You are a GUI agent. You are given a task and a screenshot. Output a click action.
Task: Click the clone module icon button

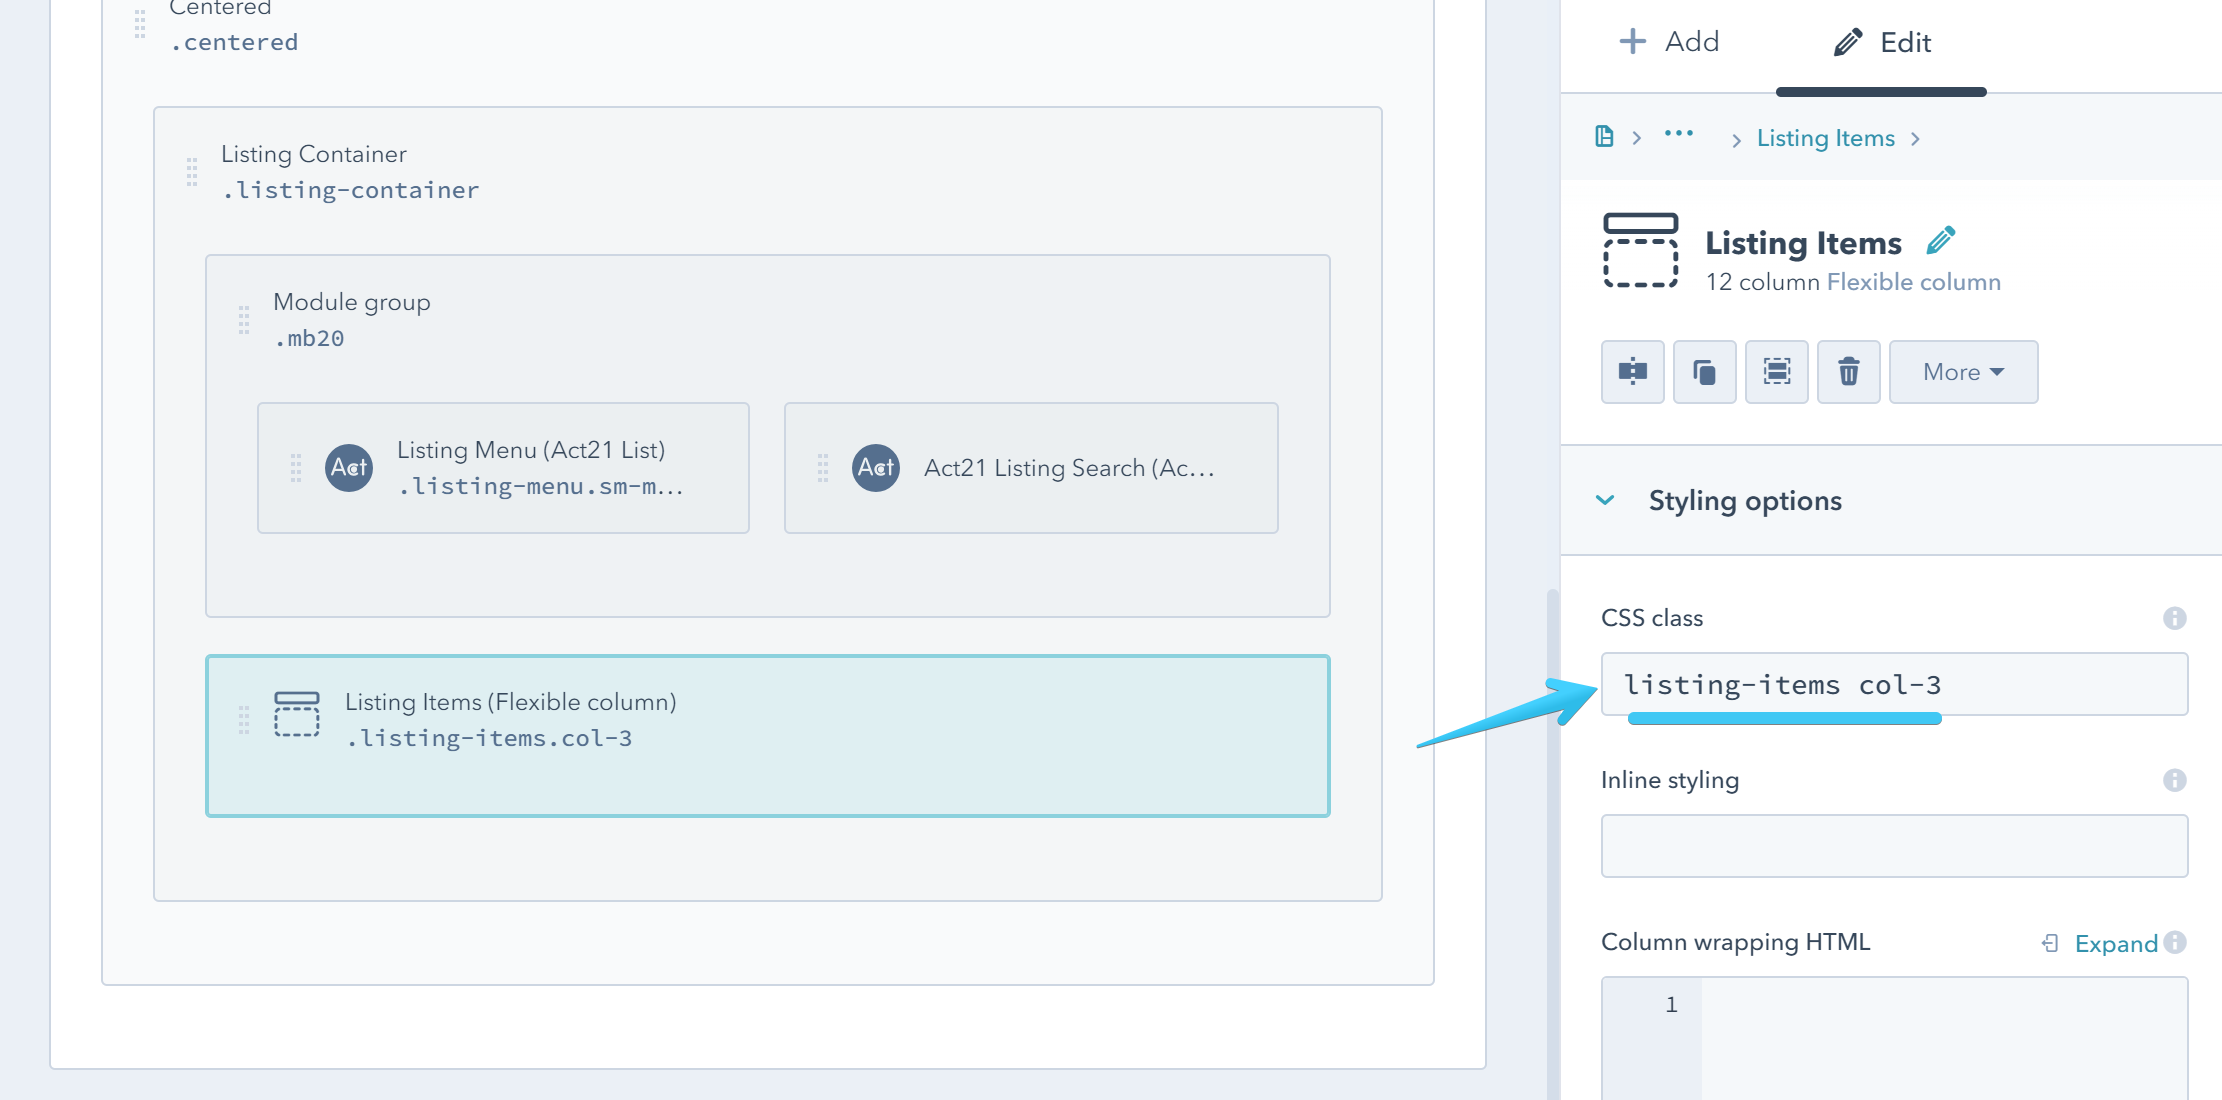coord(1704,372)
